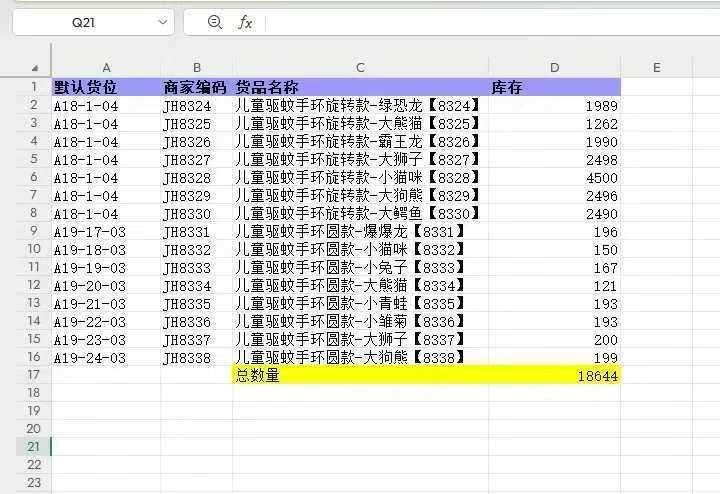
Task: Click the yellow 总数量 cell
Action: 360,375
